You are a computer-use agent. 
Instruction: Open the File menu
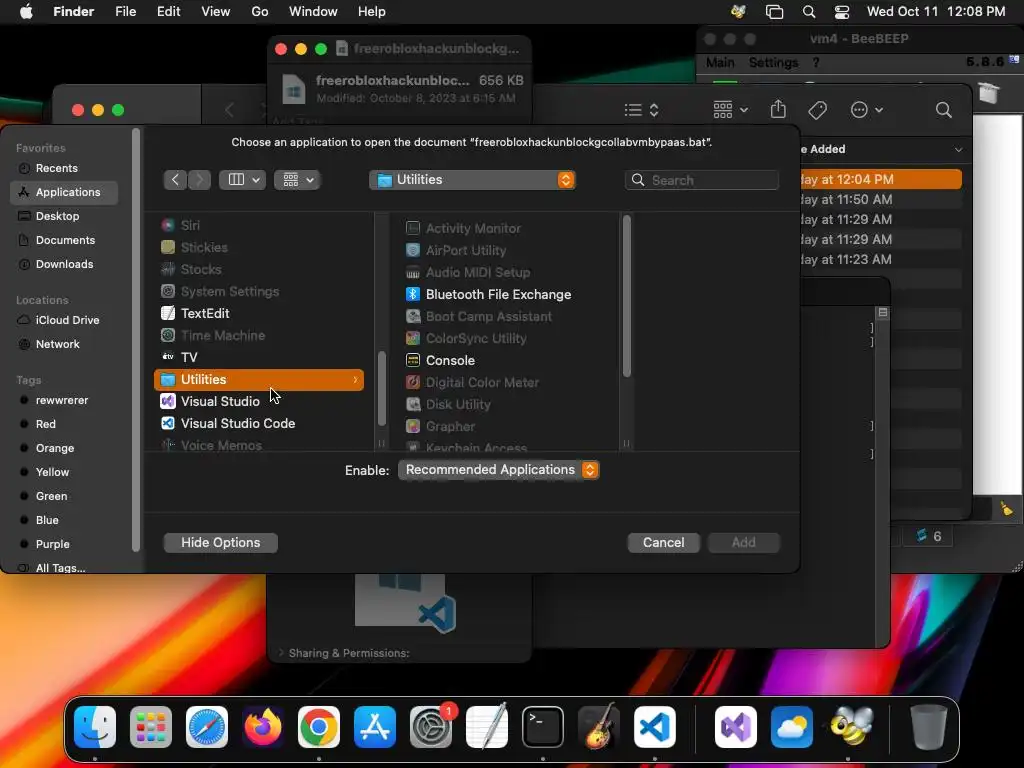[x=125, y=12]
